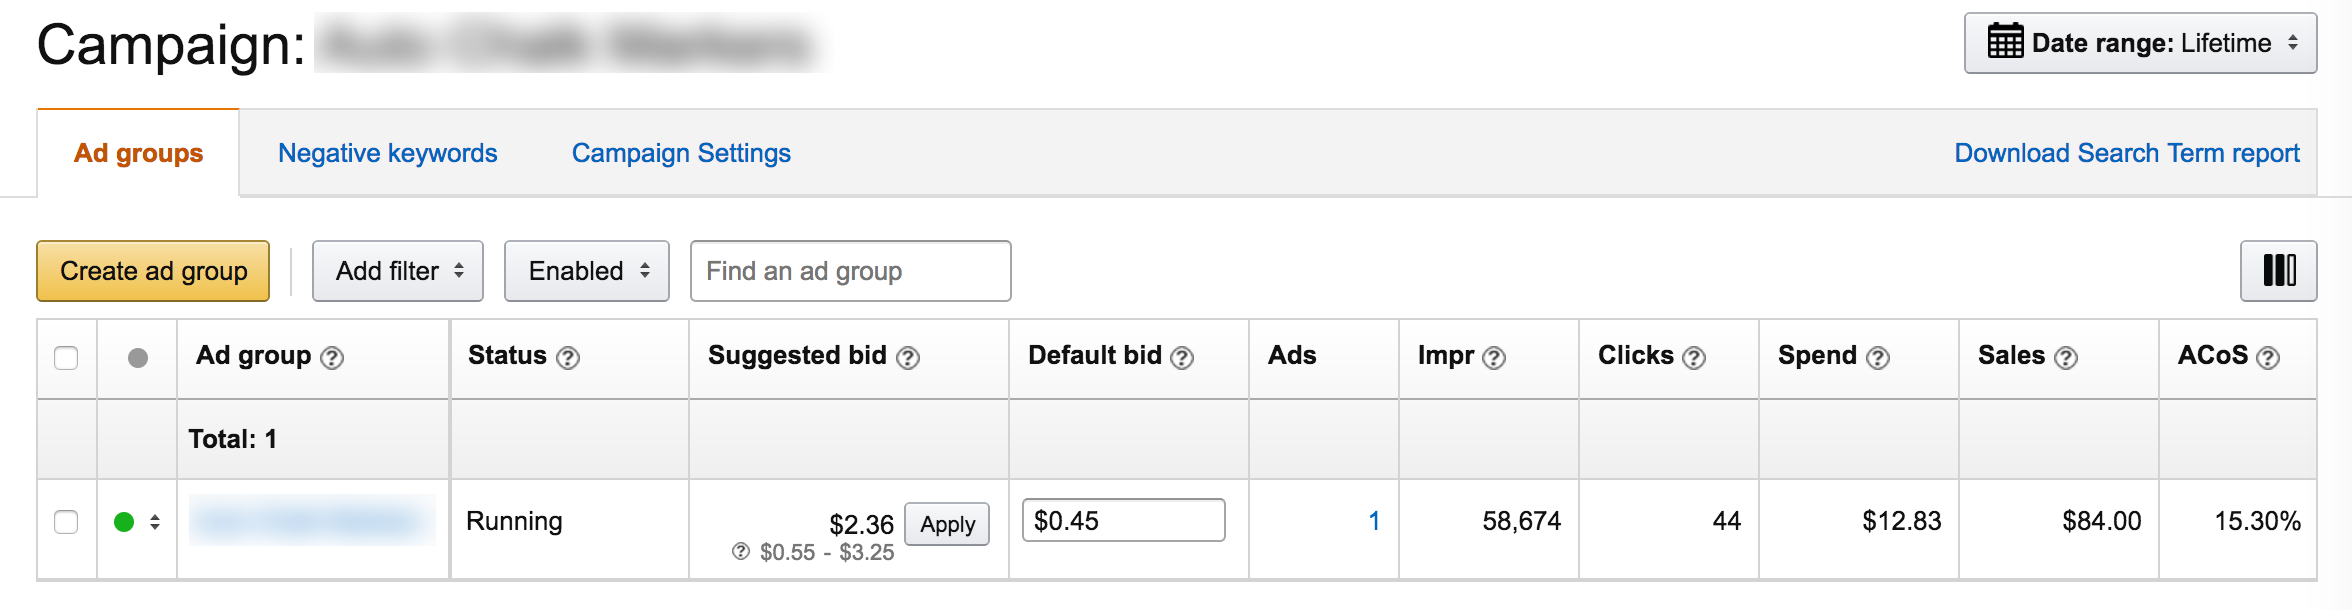
Task: Open the Campaign Settings tab
Action: pos(681,153)
